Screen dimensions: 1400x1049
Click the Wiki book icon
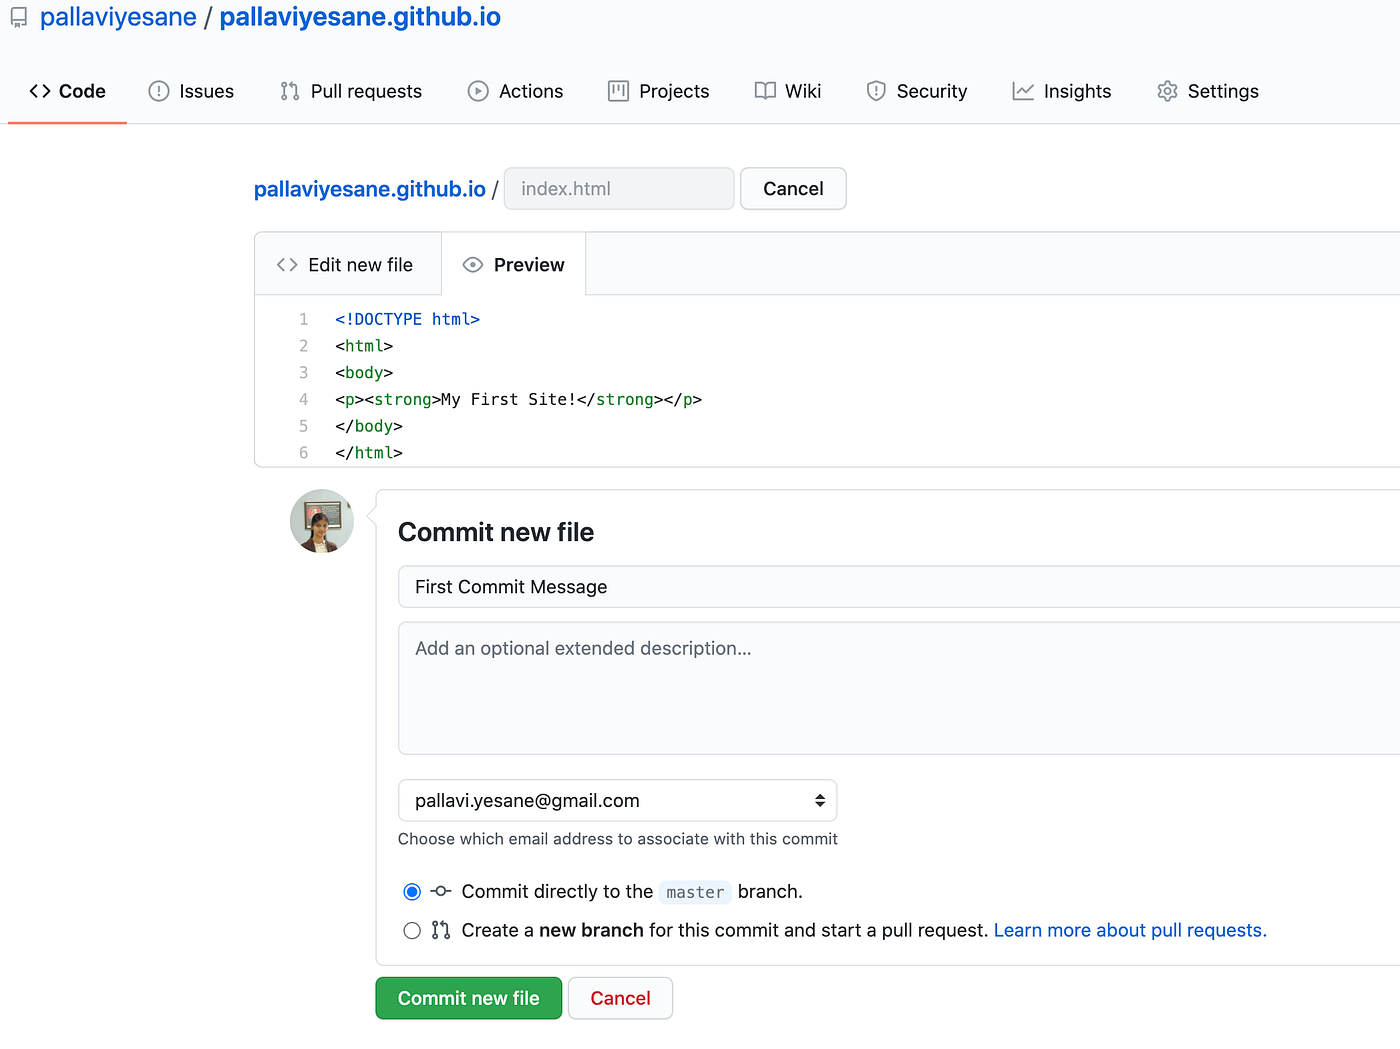click(765, 91)
